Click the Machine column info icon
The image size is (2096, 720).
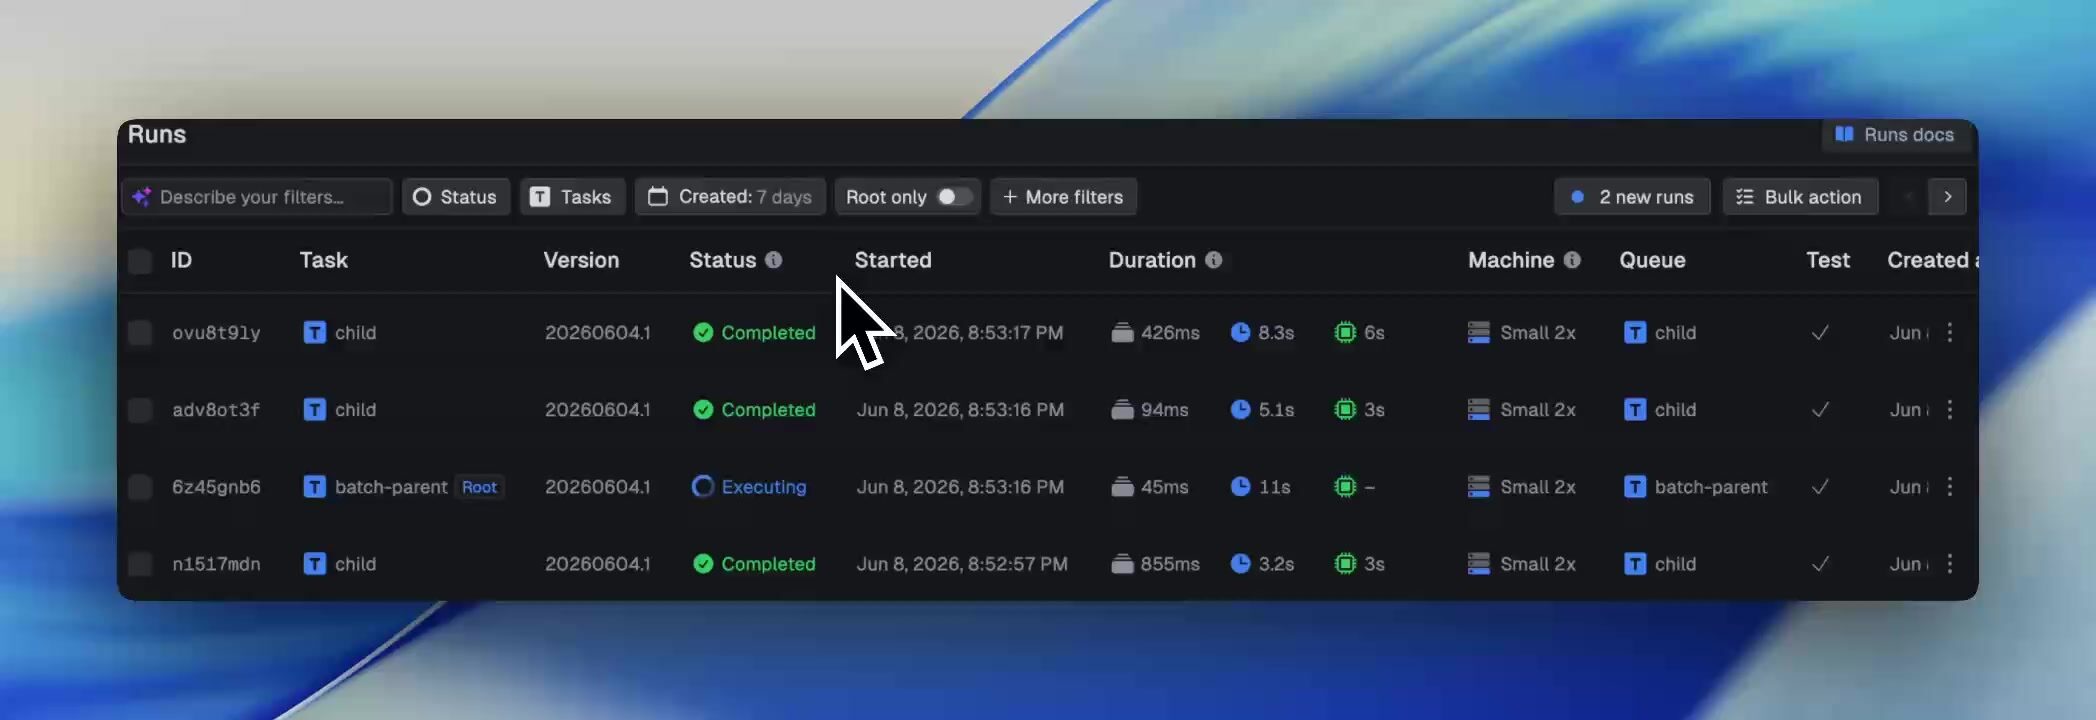1572,260
